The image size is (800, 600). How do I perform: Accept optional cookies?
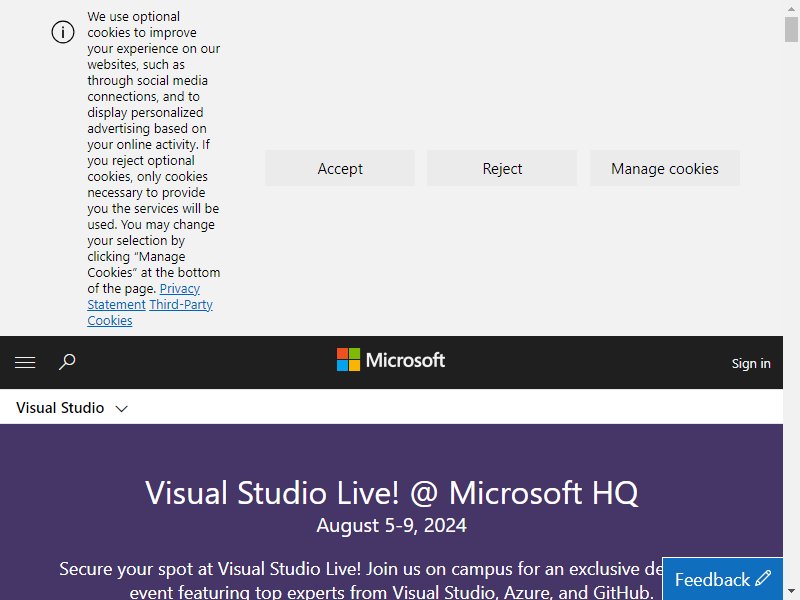point(340,168)
